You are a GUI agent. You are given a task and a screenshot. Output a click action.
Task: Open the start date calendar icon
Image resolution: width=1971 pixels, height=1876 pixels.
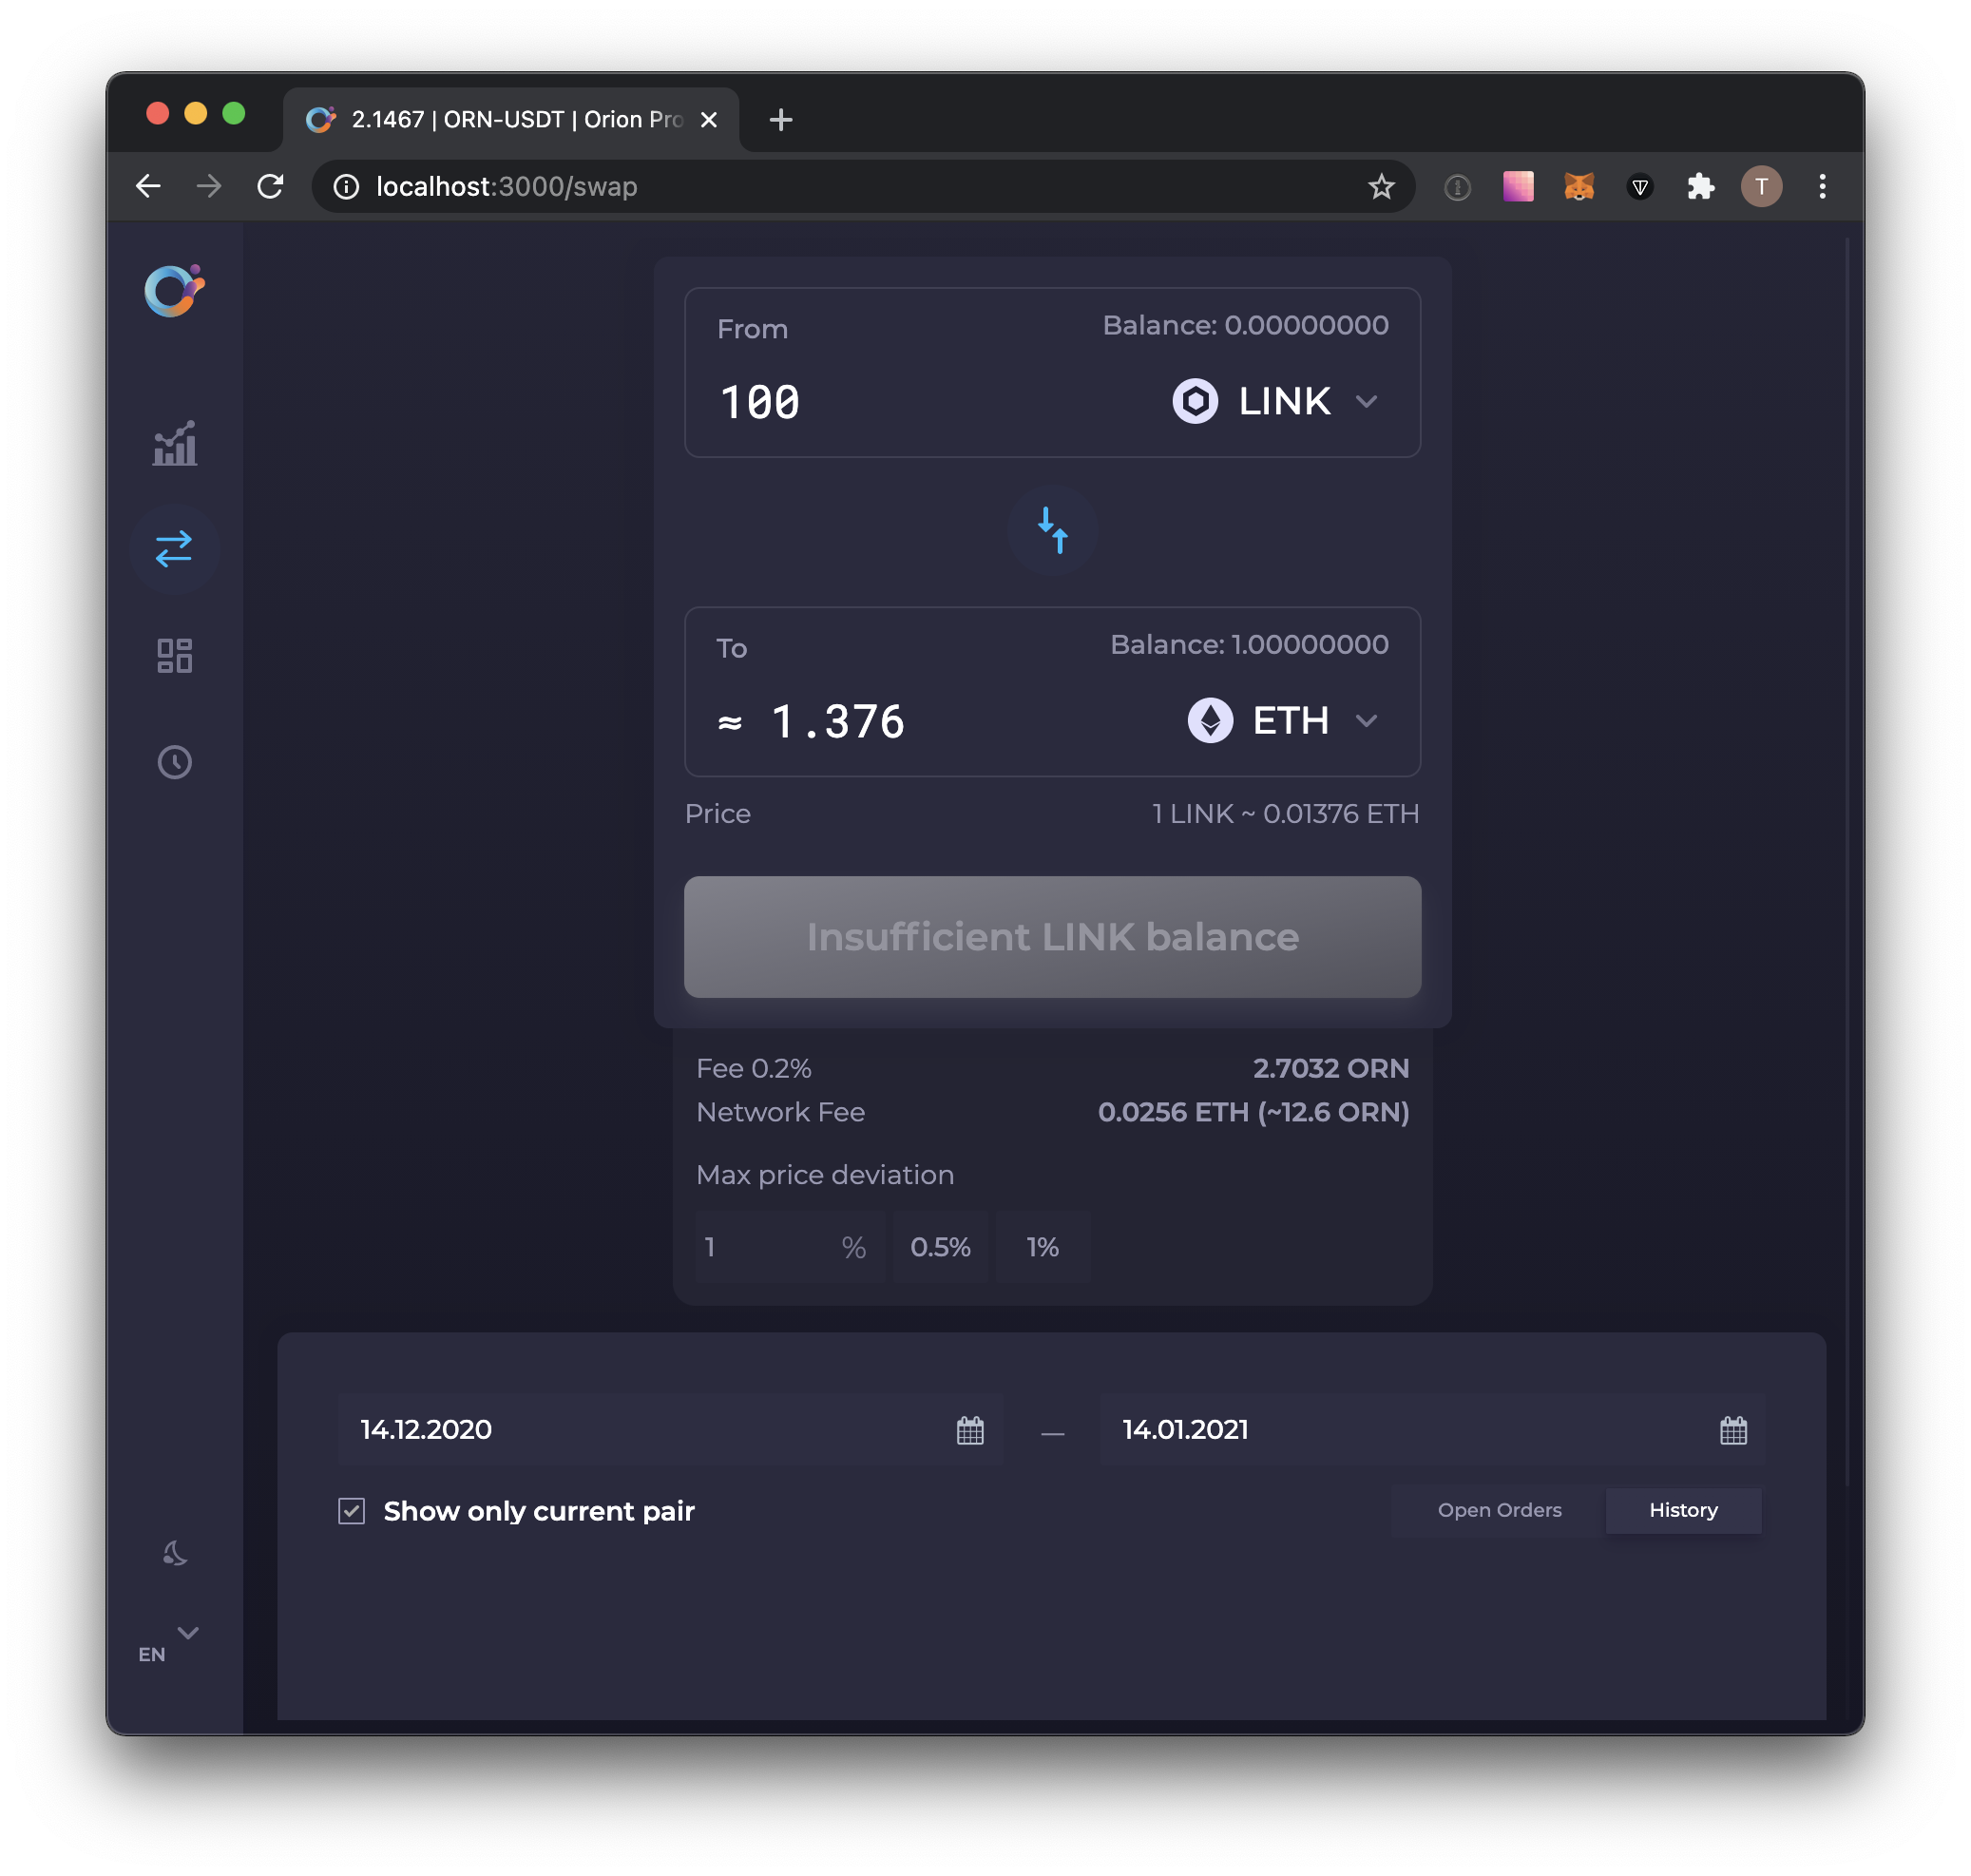click(x=969, y=1430)
